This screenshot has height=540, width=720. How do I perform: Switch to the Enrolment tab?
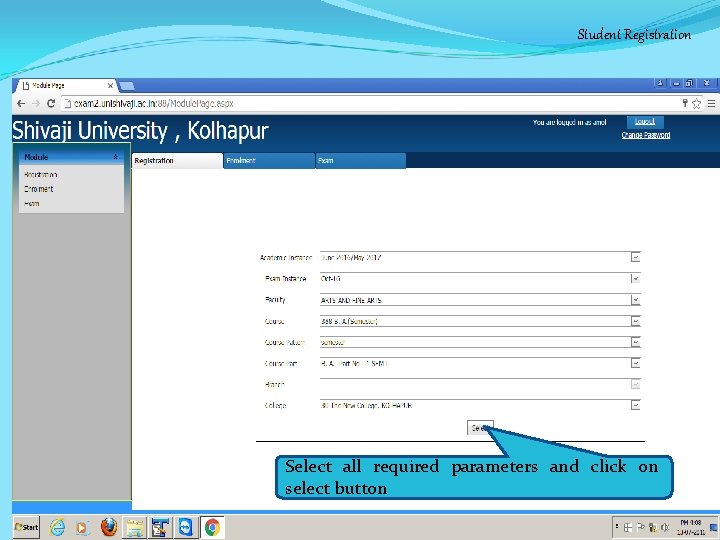pyautogui.click(x=269, y=161)
